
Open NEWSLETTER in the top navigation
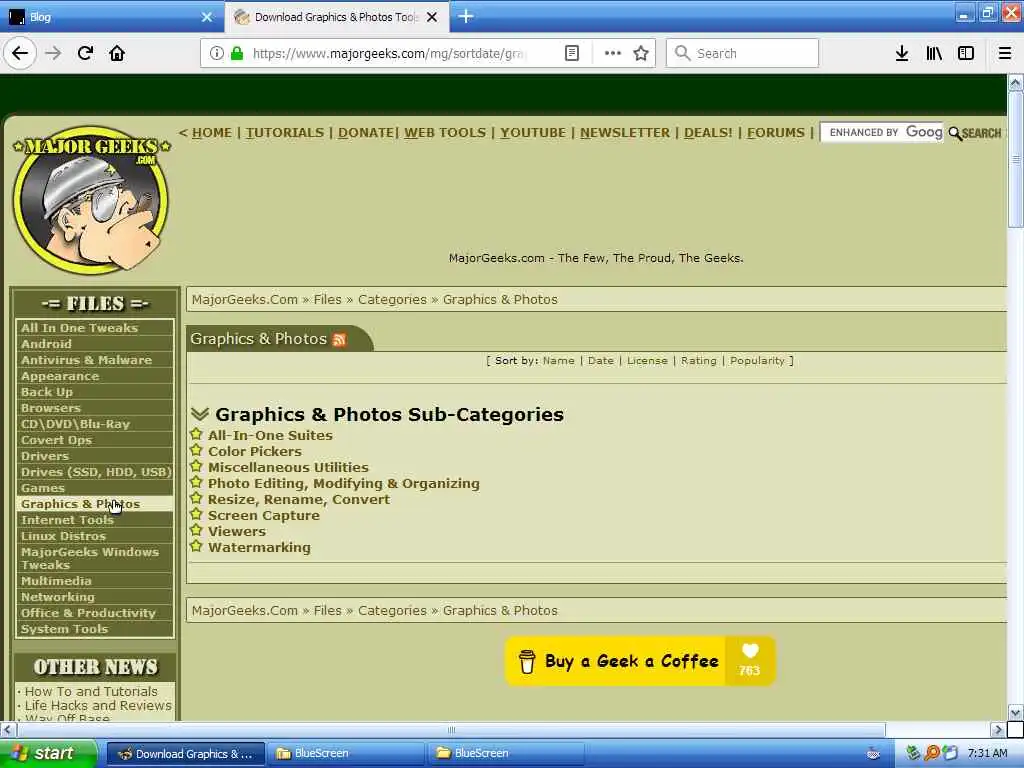click(625, 133)
